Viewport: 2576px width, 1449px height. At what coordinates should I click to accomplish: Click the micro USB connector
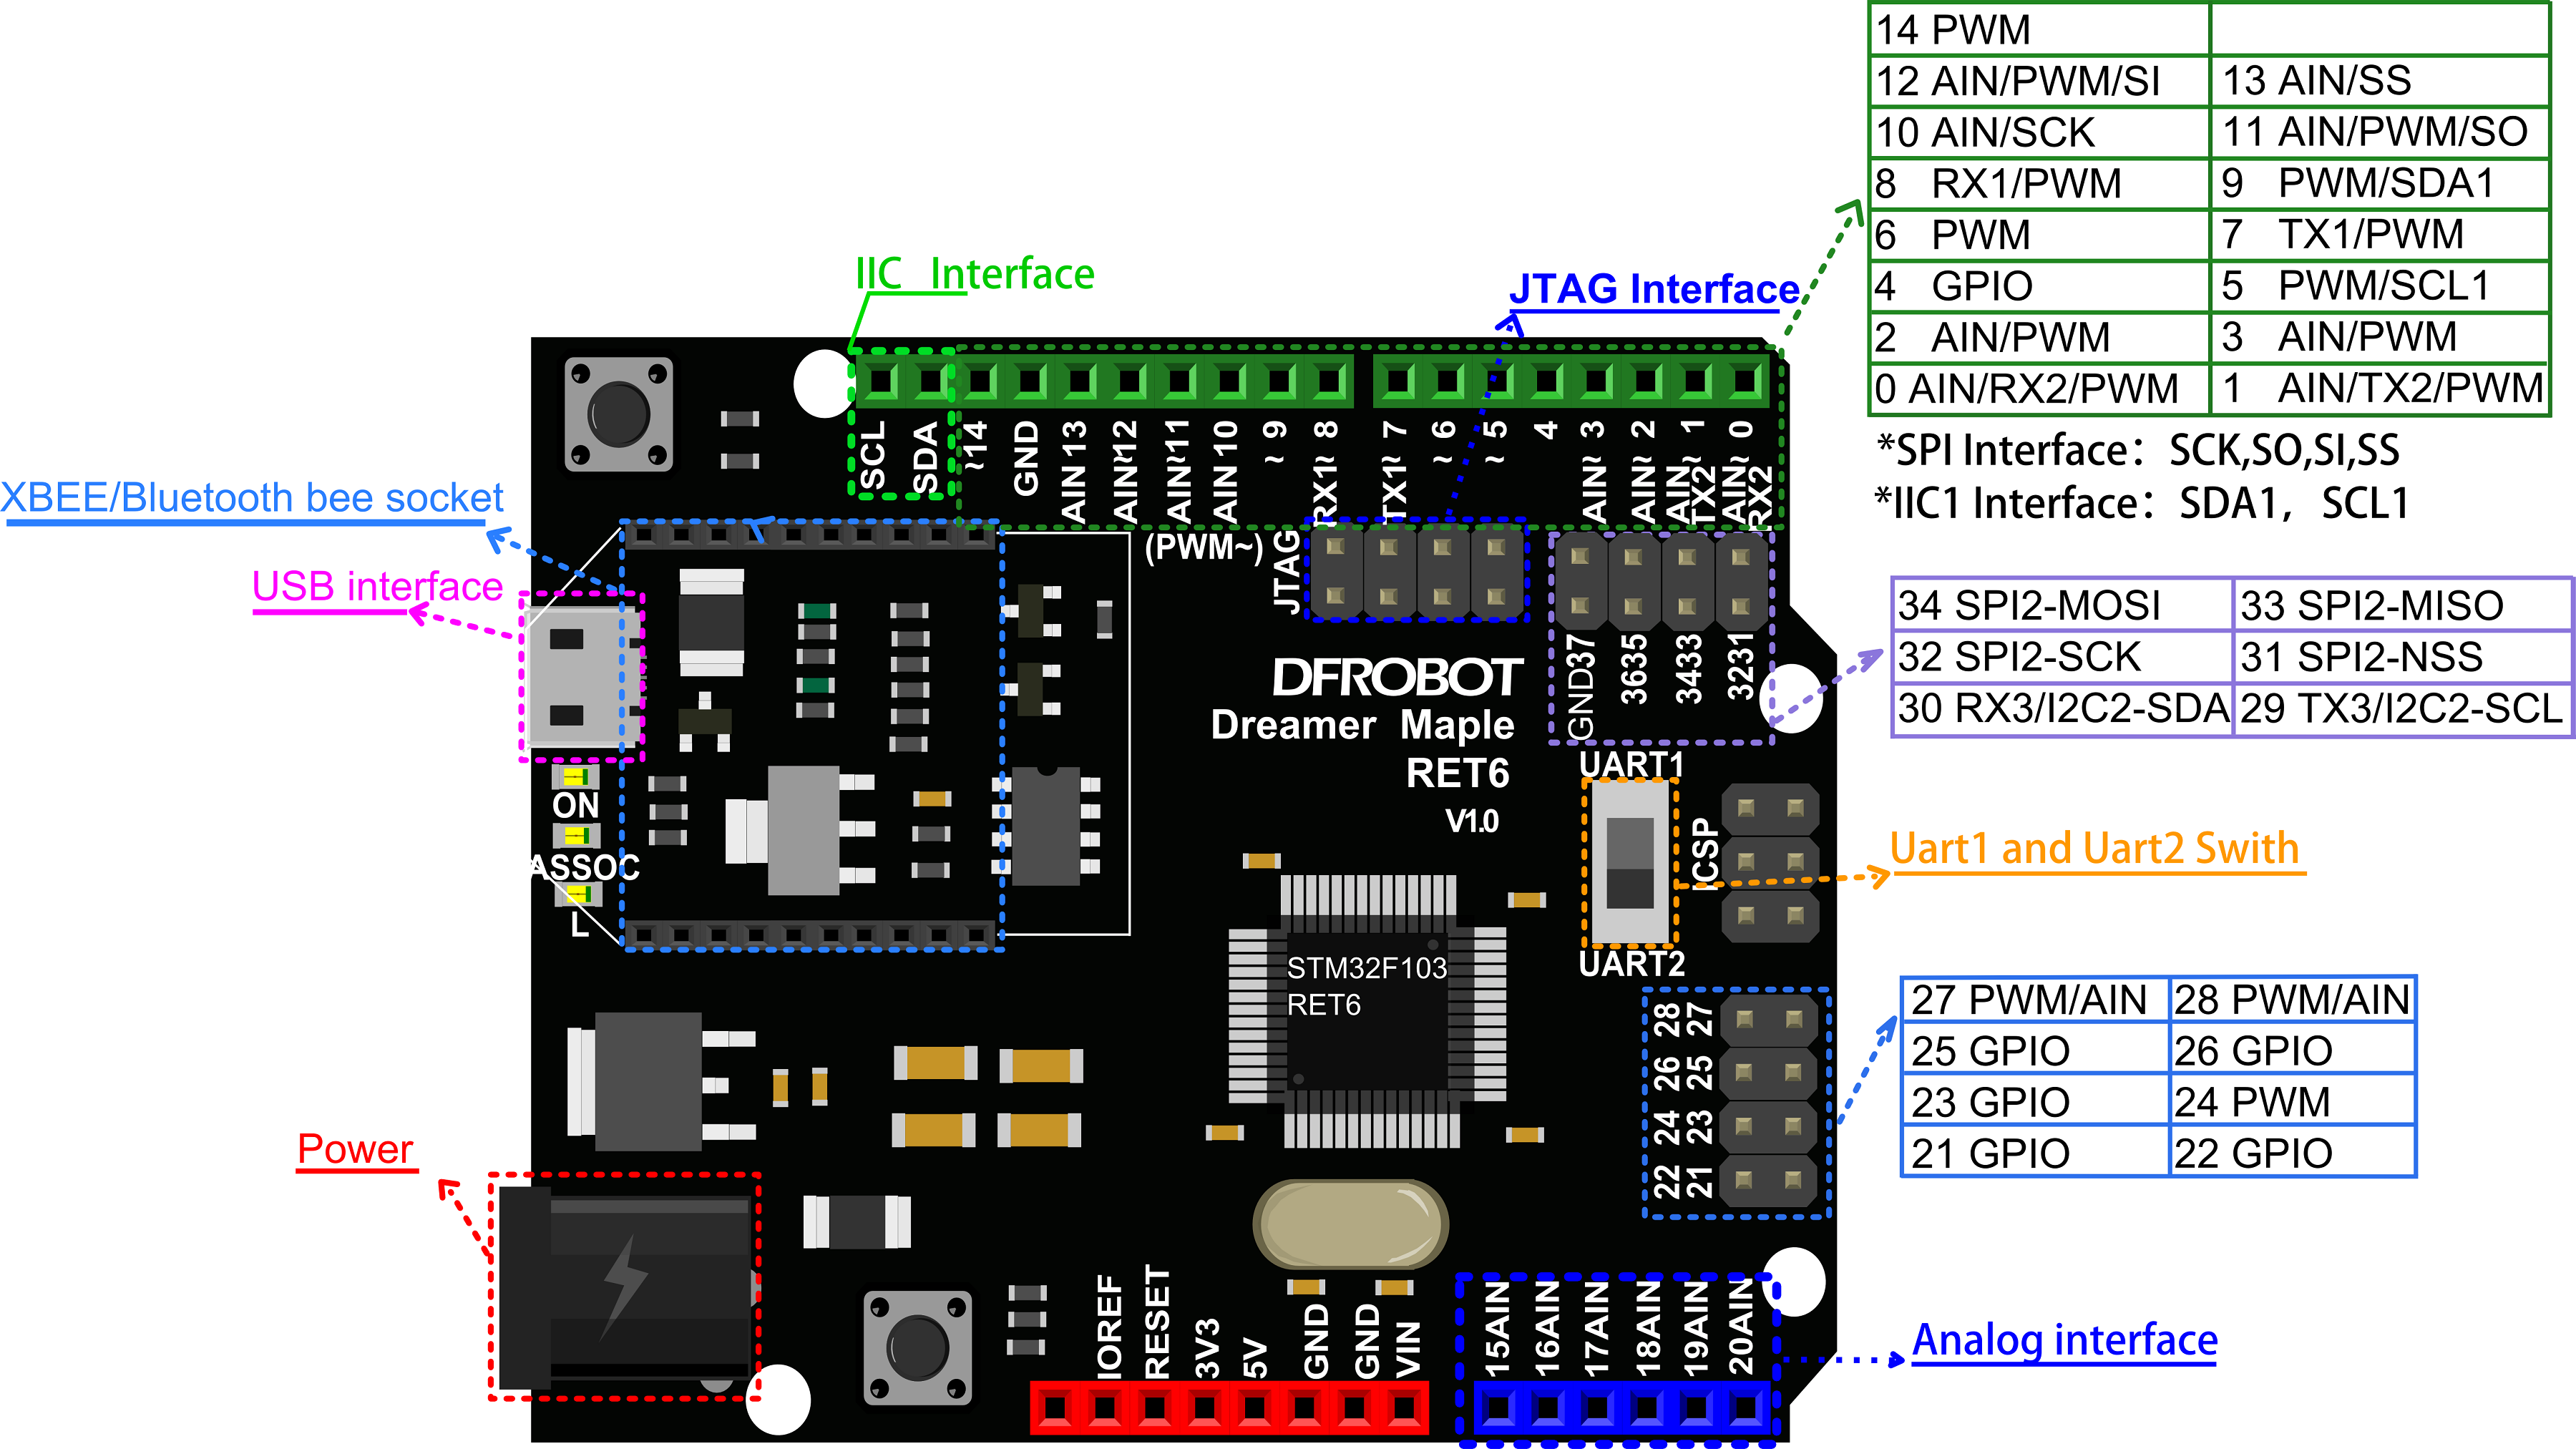pyautogui.click(x=580, y=676)
